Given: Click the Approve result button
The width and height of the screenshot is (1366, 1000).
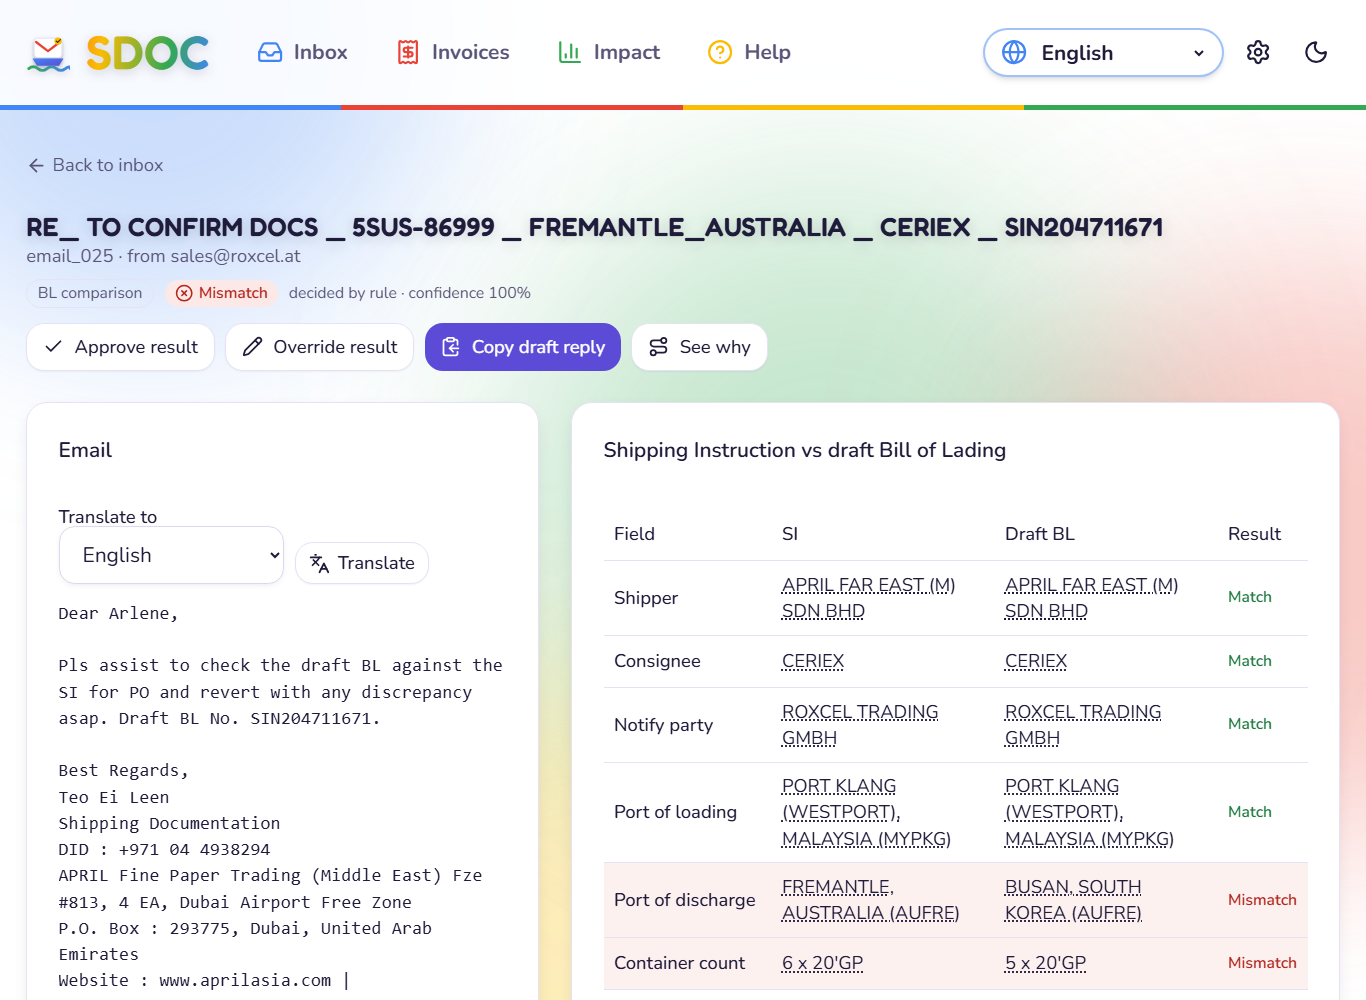Looking at the screenshot, I should (x=120, y=347).
